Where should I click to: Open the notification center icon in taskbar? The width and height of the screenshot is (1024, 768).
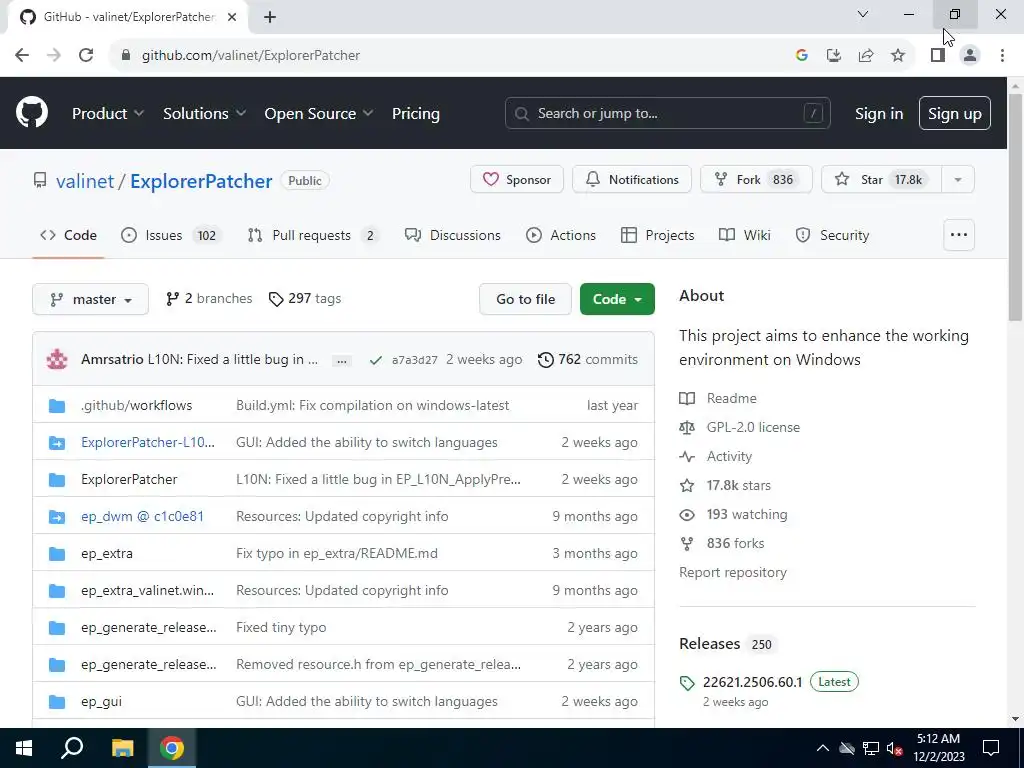(991, 748)
